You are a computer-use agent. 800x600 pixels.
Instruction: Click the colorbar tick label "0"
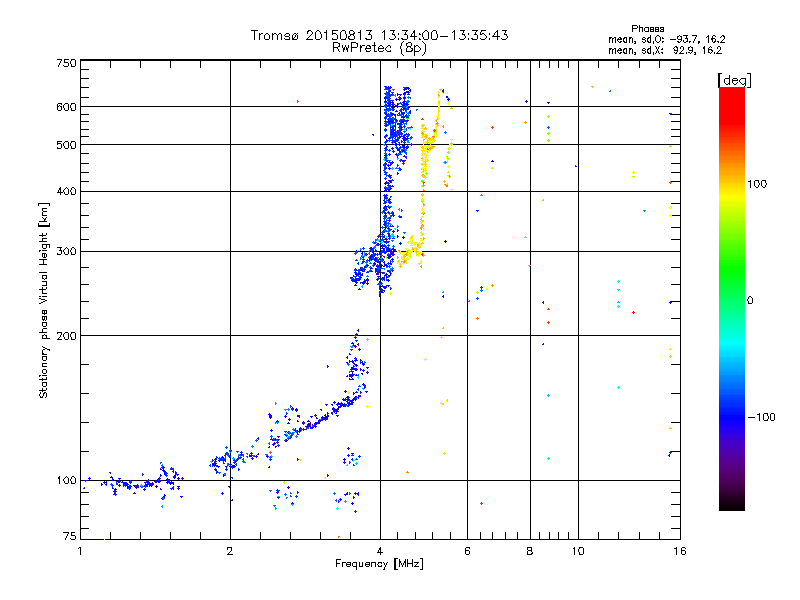pos(750,301)
